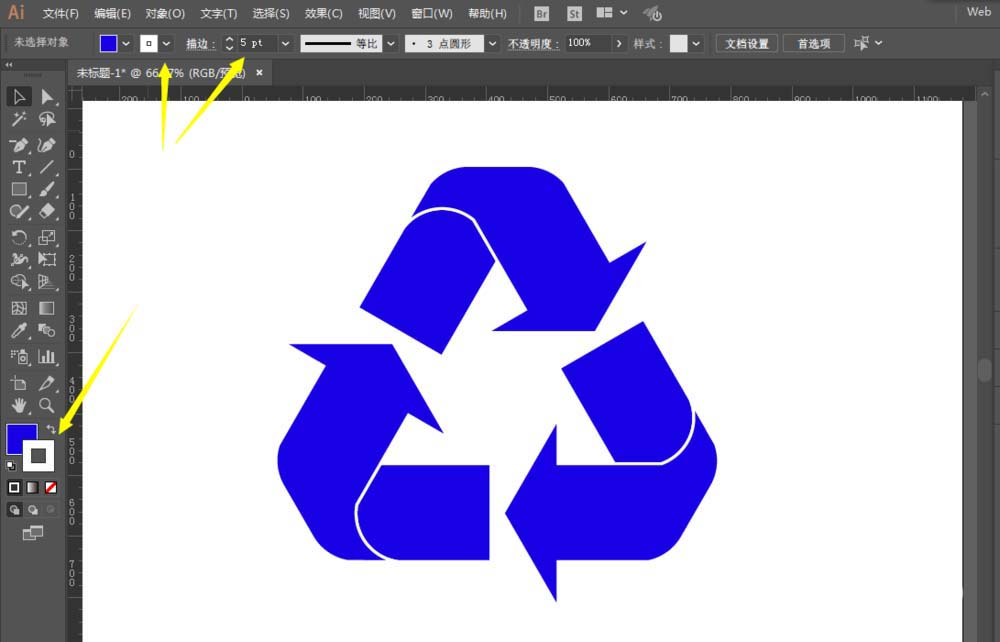Open the stroke color dropdown in control bar

[x=166, y=43]
